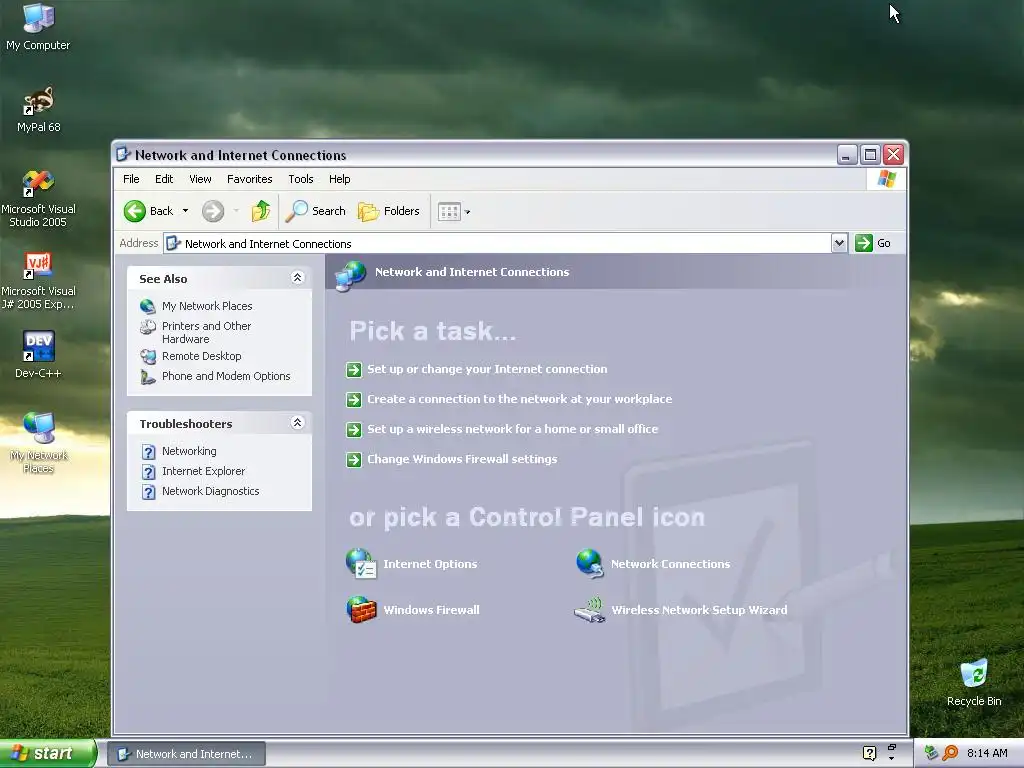This screenshot has width=1024, height=768.
Task: Start task: change Windows Firewall settings
Action: [462, 459]
